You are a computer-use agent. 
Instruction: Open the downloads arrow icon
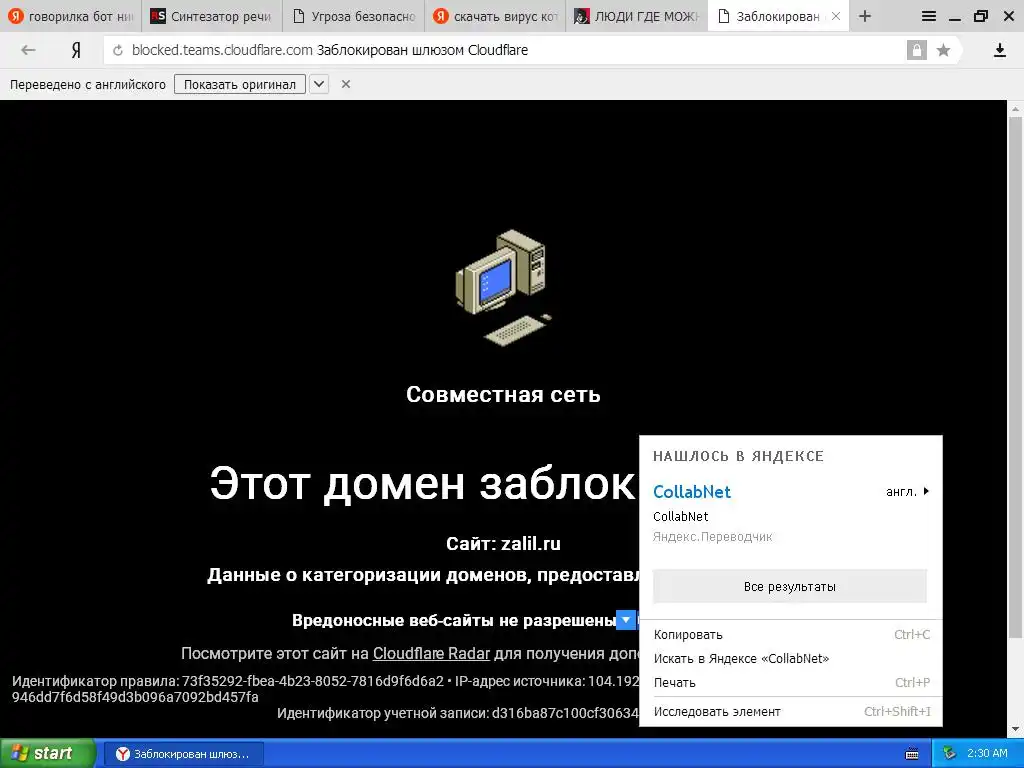tap(999, 50)
